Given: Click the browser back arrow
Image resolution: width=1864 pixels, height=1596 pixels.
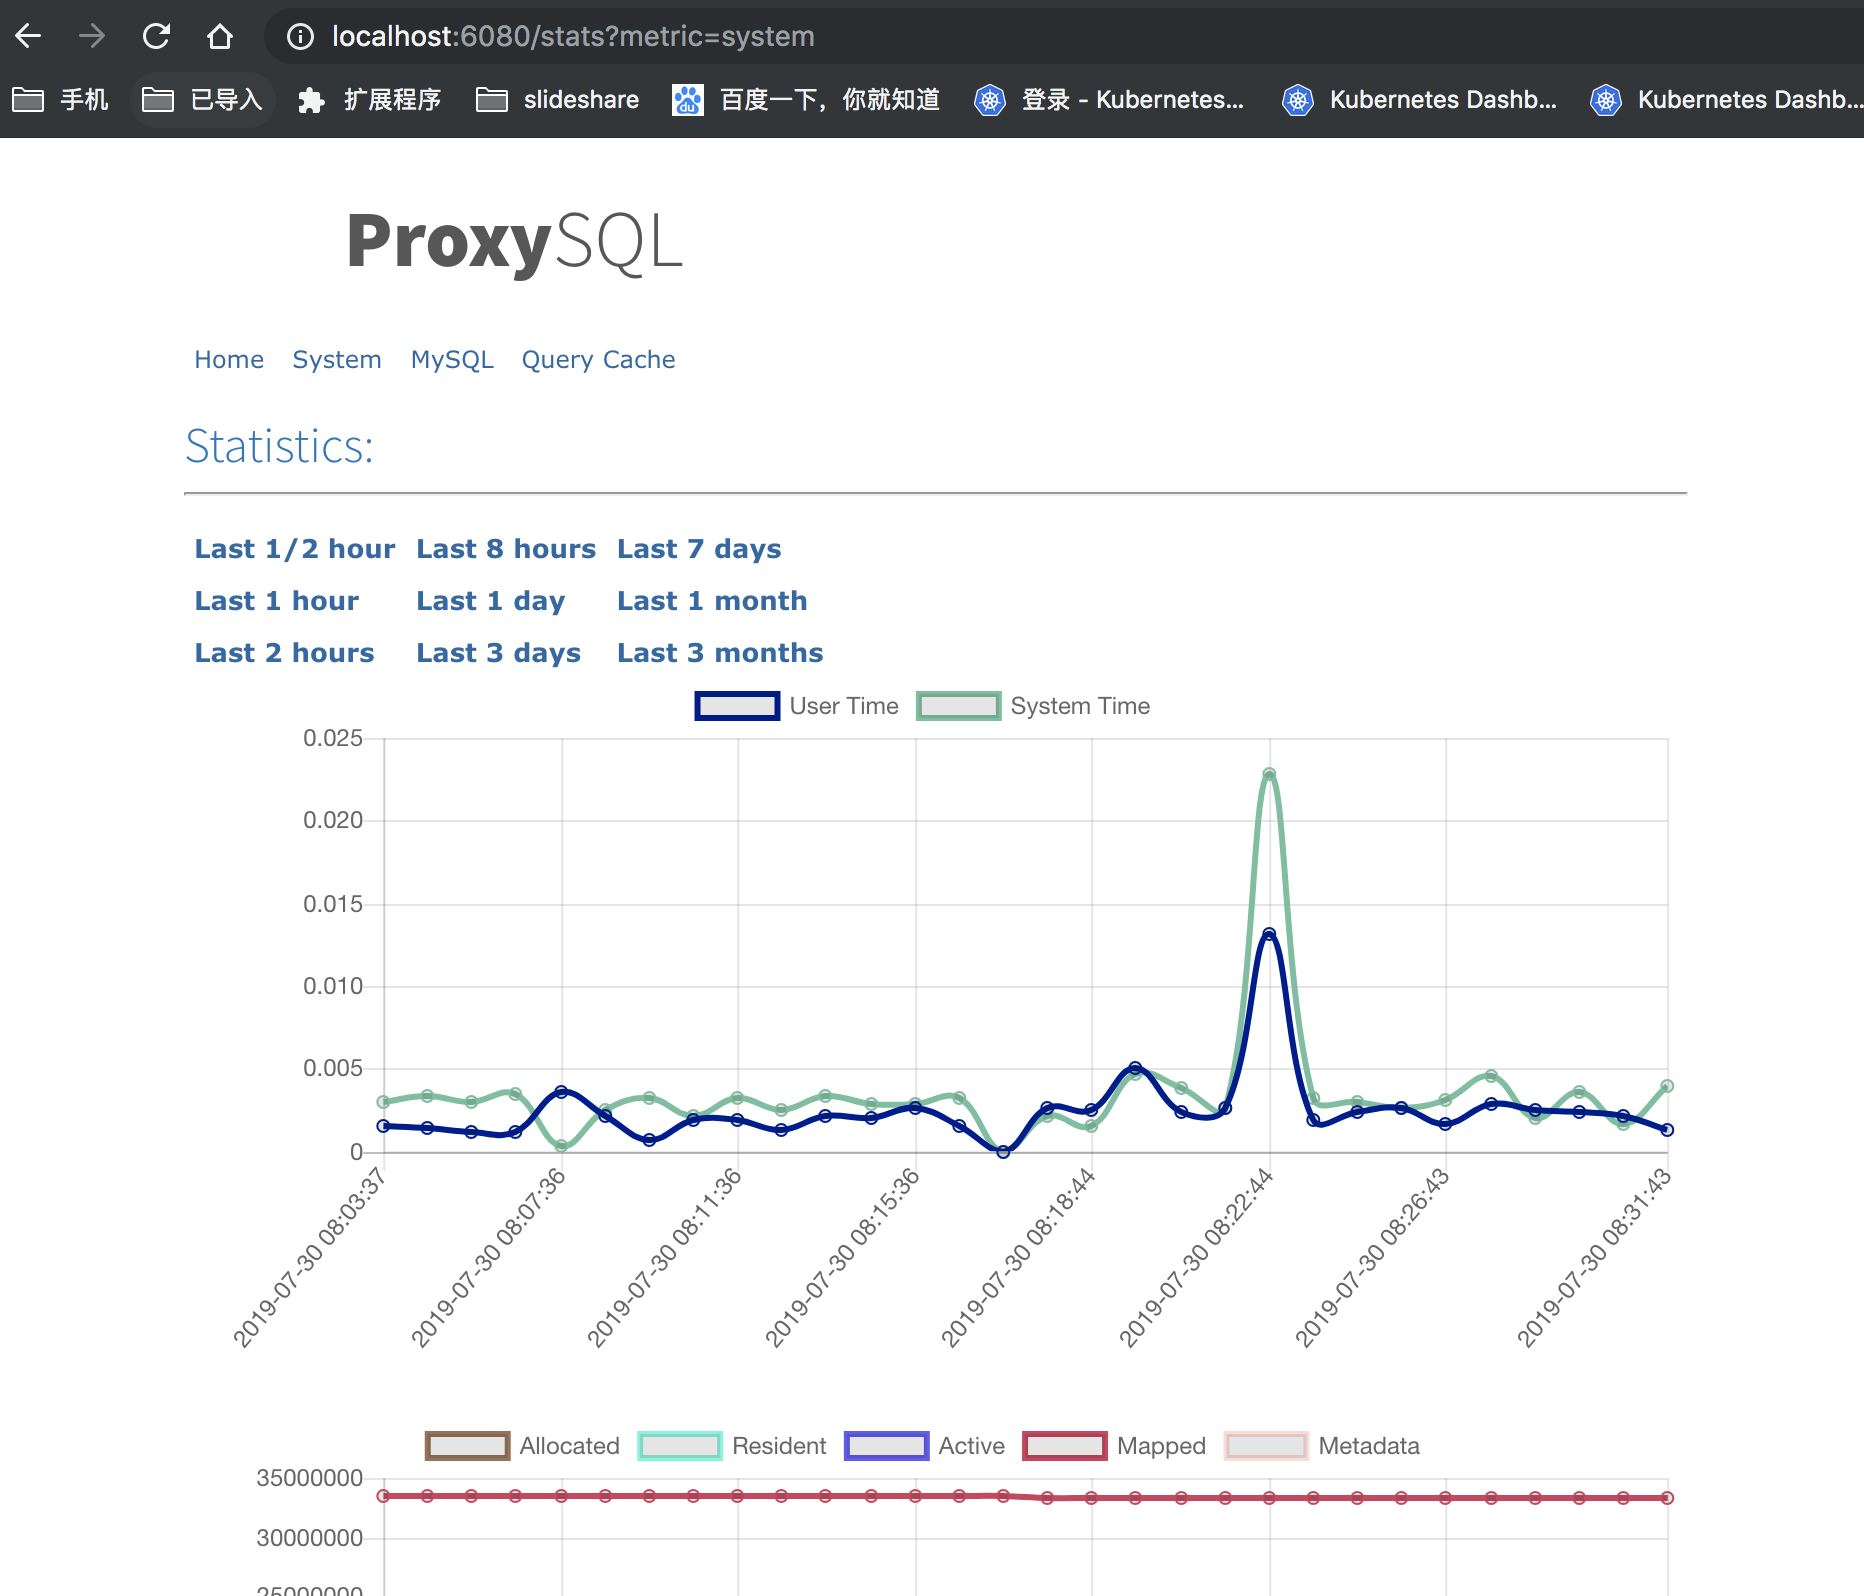Looking at the screenshot, I should tap(28, 36).
